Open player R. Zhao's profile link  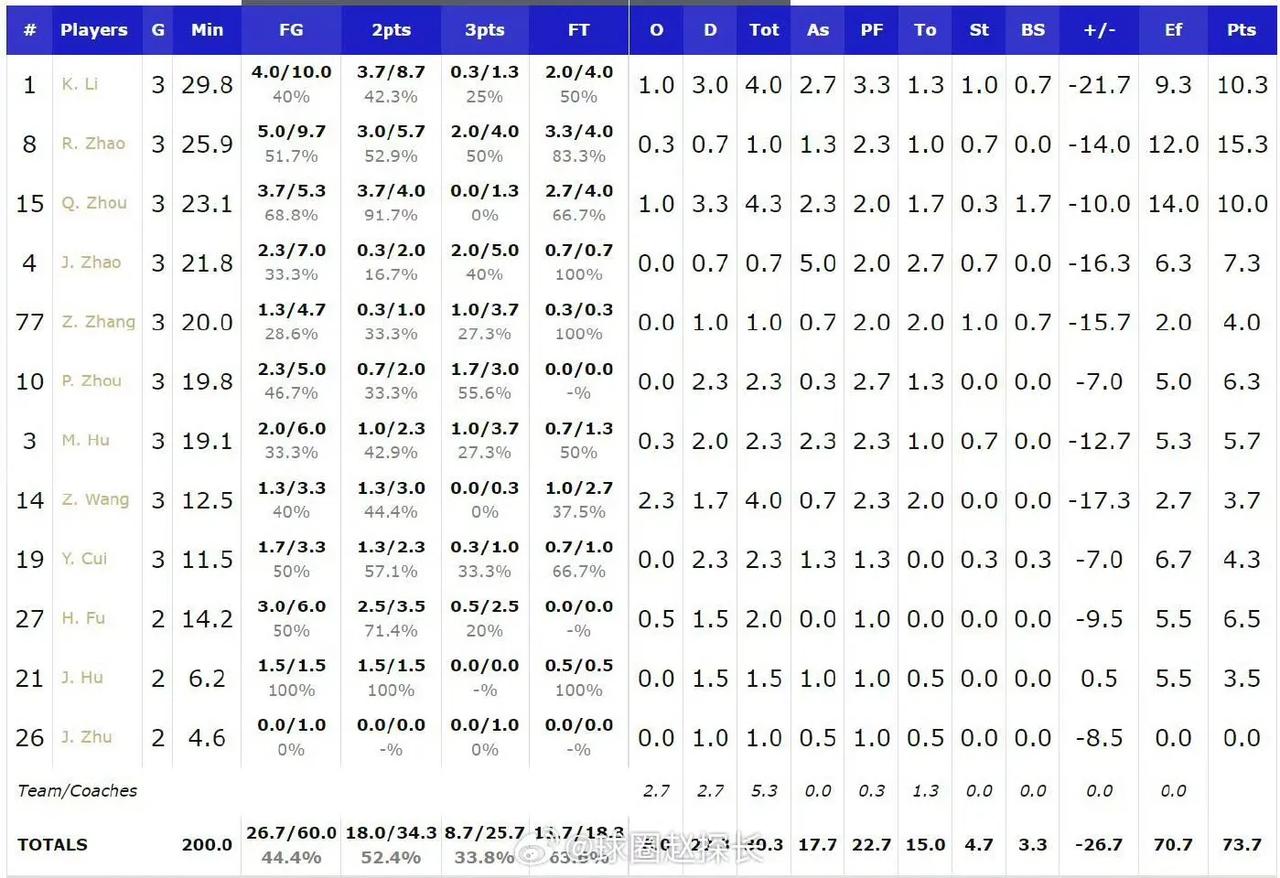93,143
